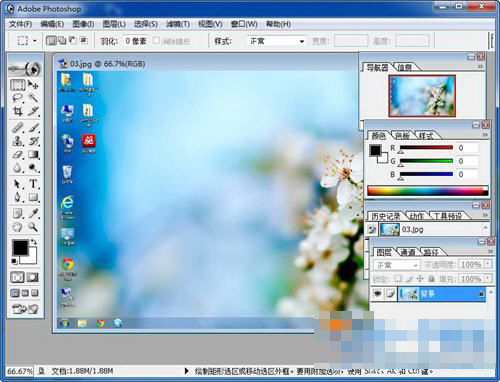Image resolution: width=500 pixels, height=382 pixels.
Task: Select the Rectangular Marquee tool in toolbox
Action: 17,85
